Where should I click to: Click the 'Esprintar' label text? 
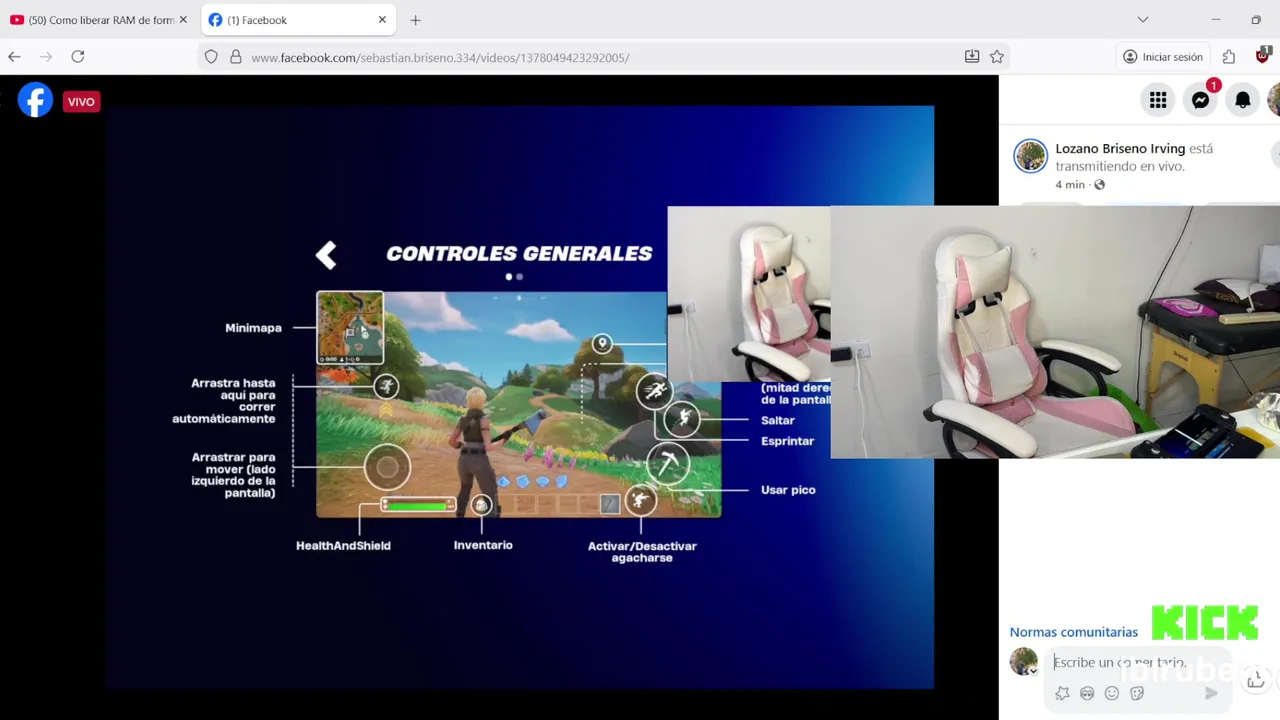click(787, 441)
